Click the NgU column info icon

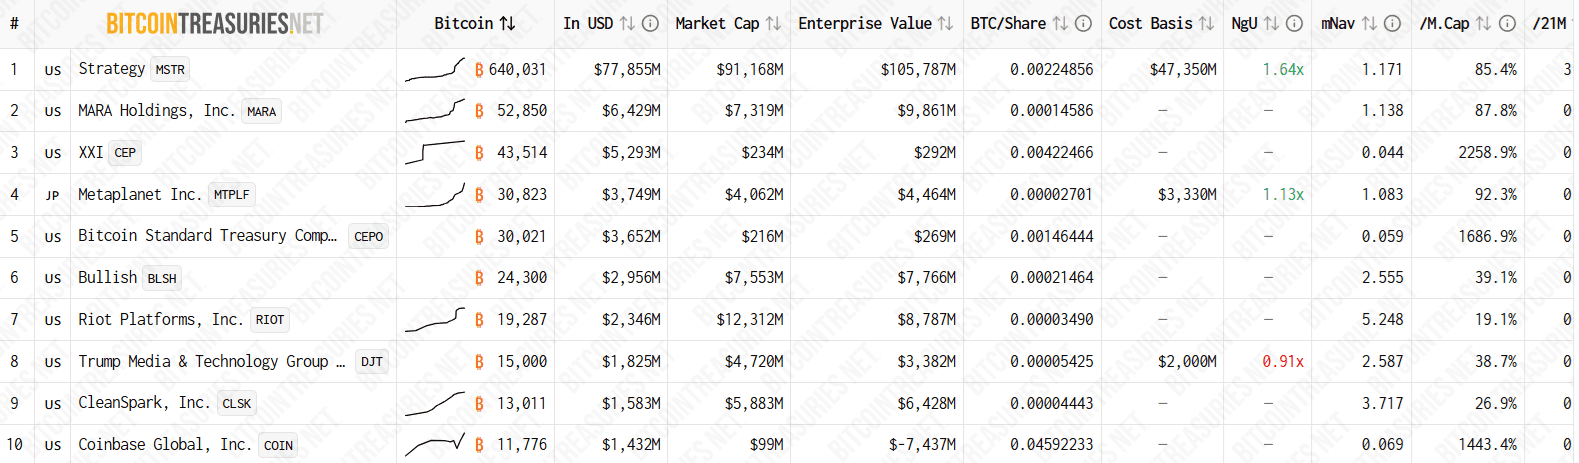coord(1294,23)
